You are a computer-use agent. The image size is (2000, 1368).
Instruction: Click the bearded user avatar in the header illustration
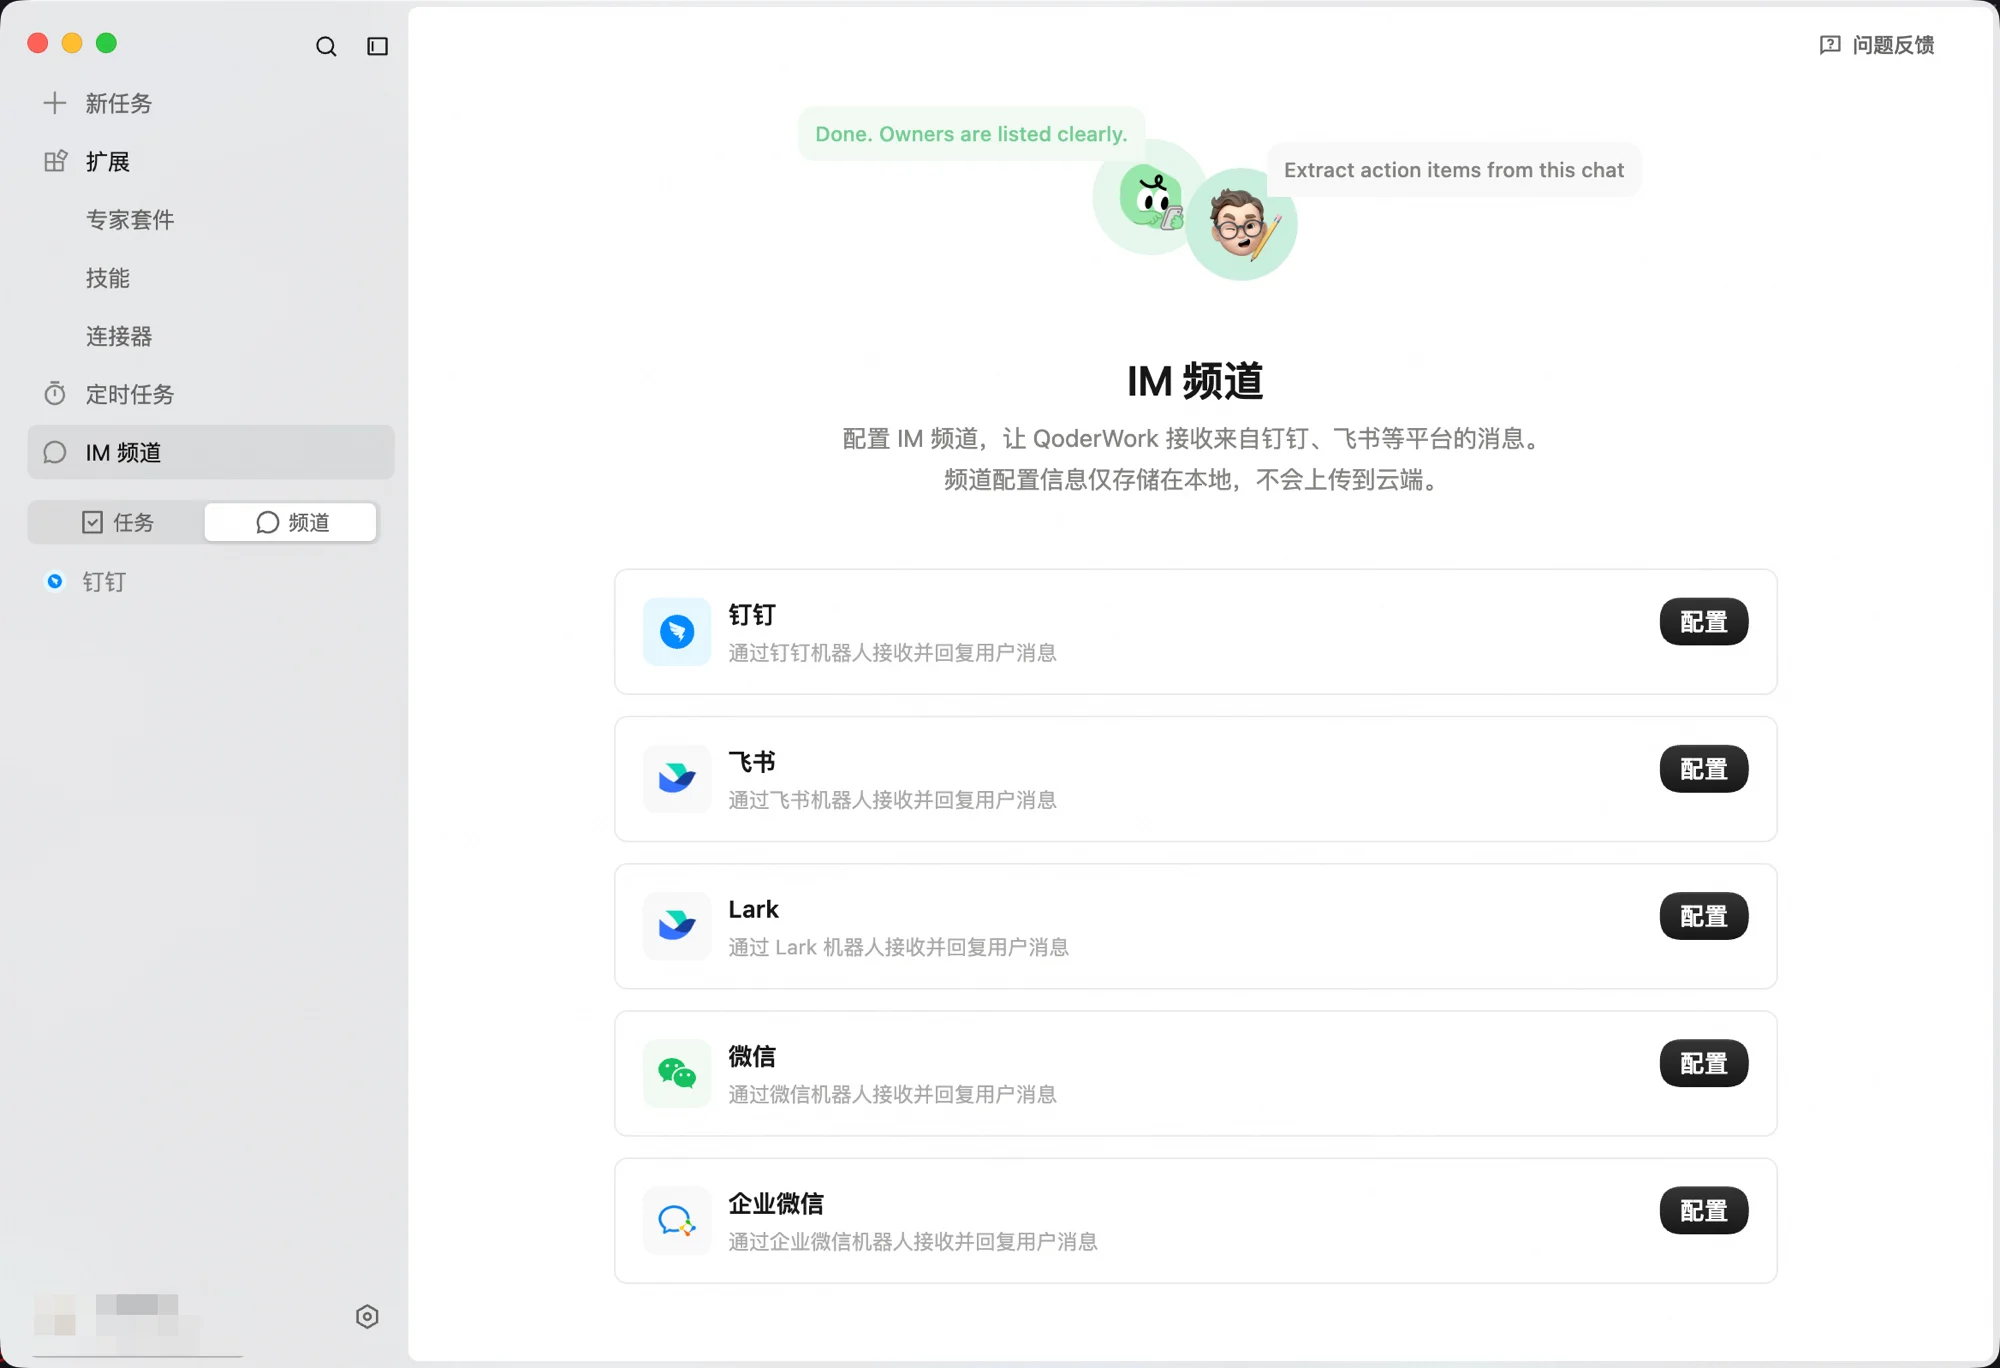click(1241, 224)
